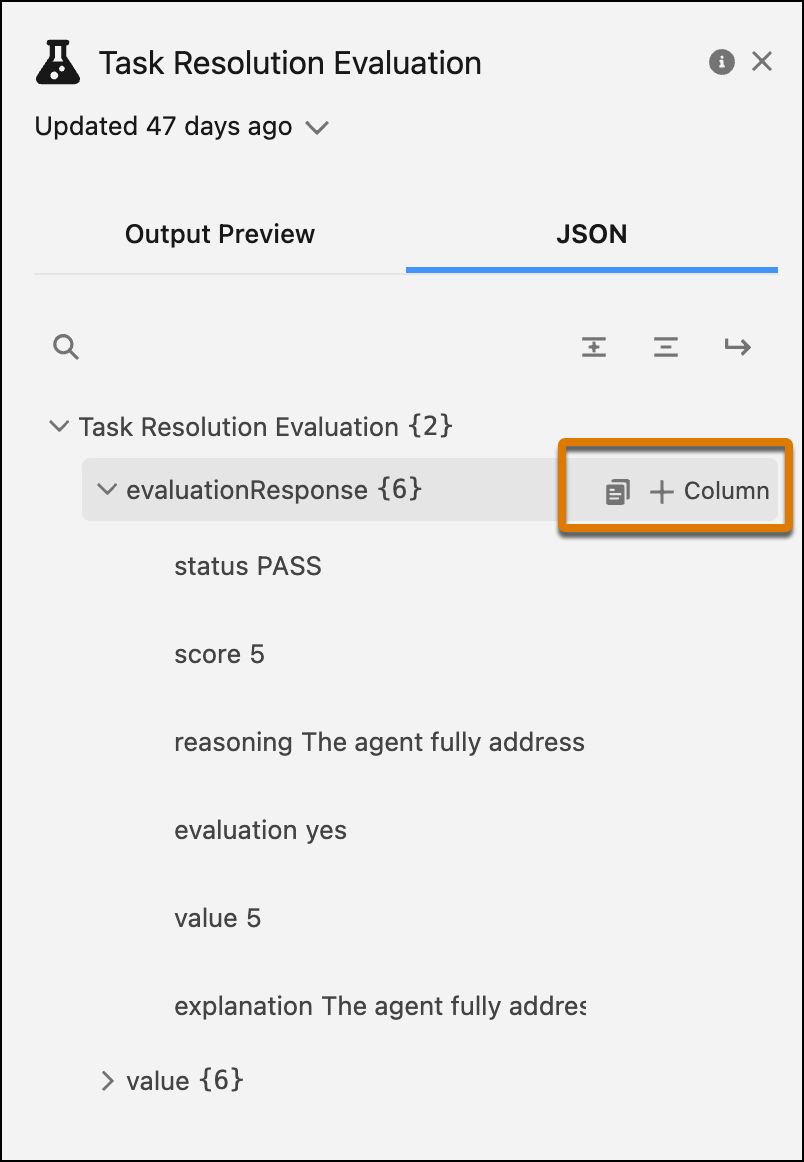Select the JSON tab

click(x=591, y=234)
